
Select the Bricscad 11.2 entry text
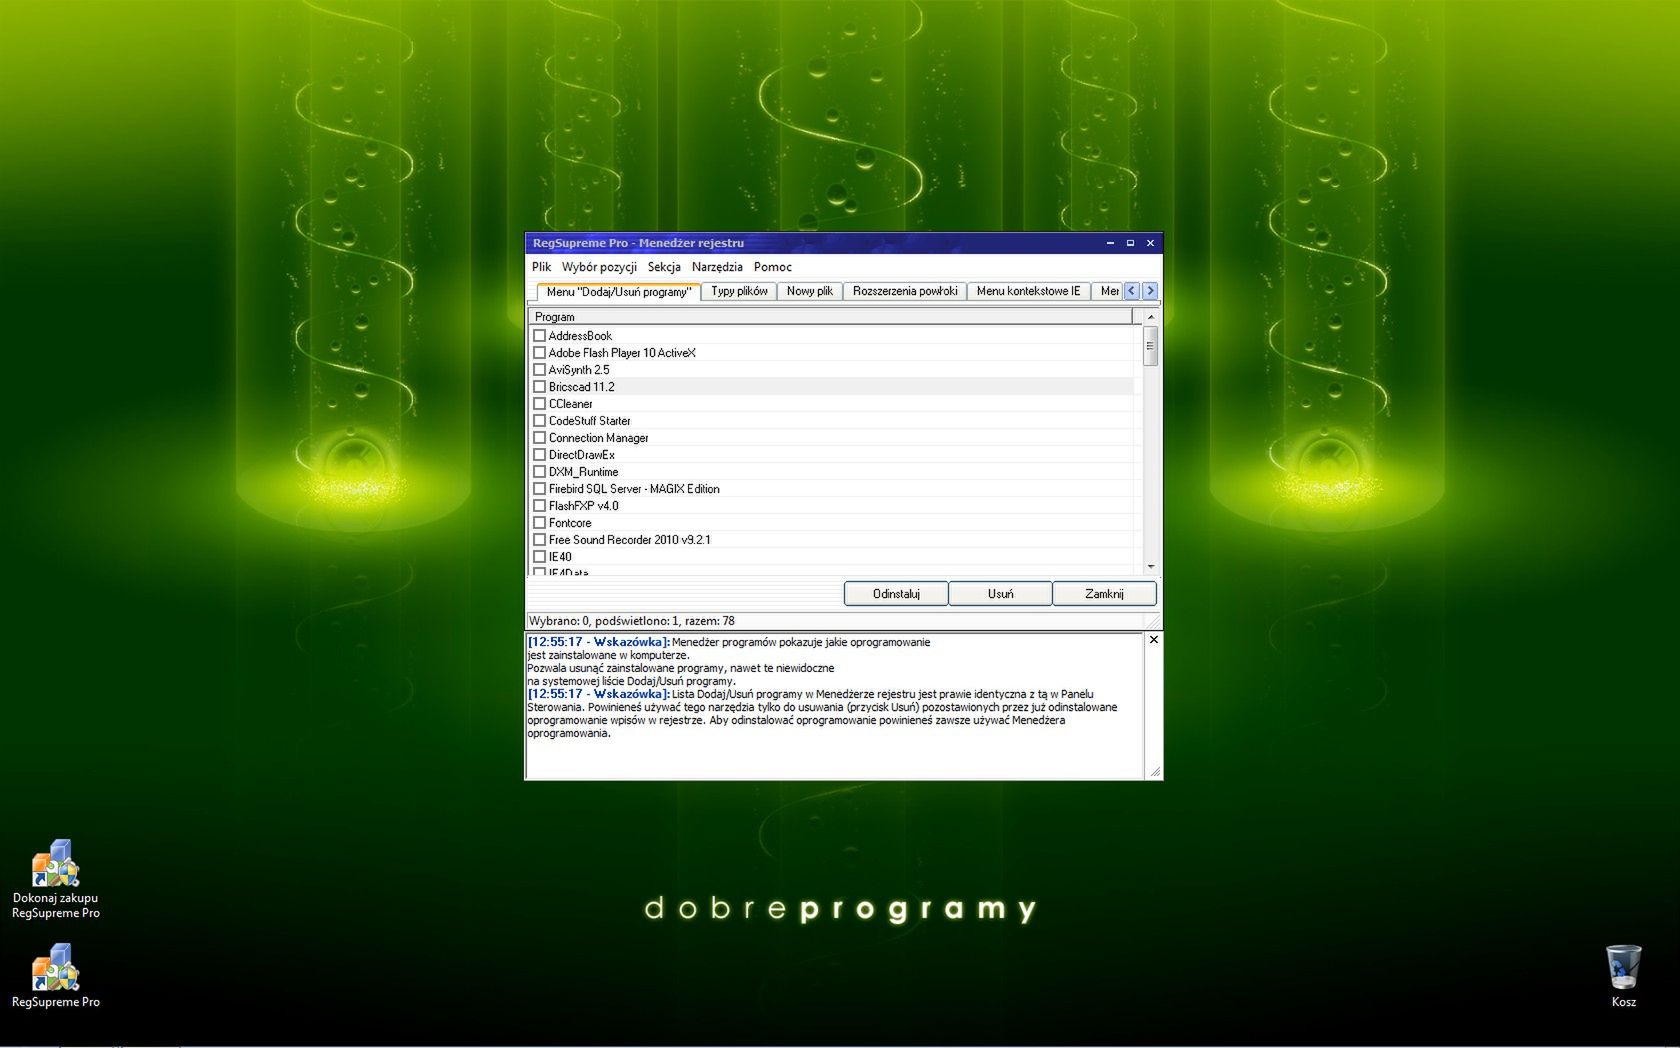(x=581, y=387)
